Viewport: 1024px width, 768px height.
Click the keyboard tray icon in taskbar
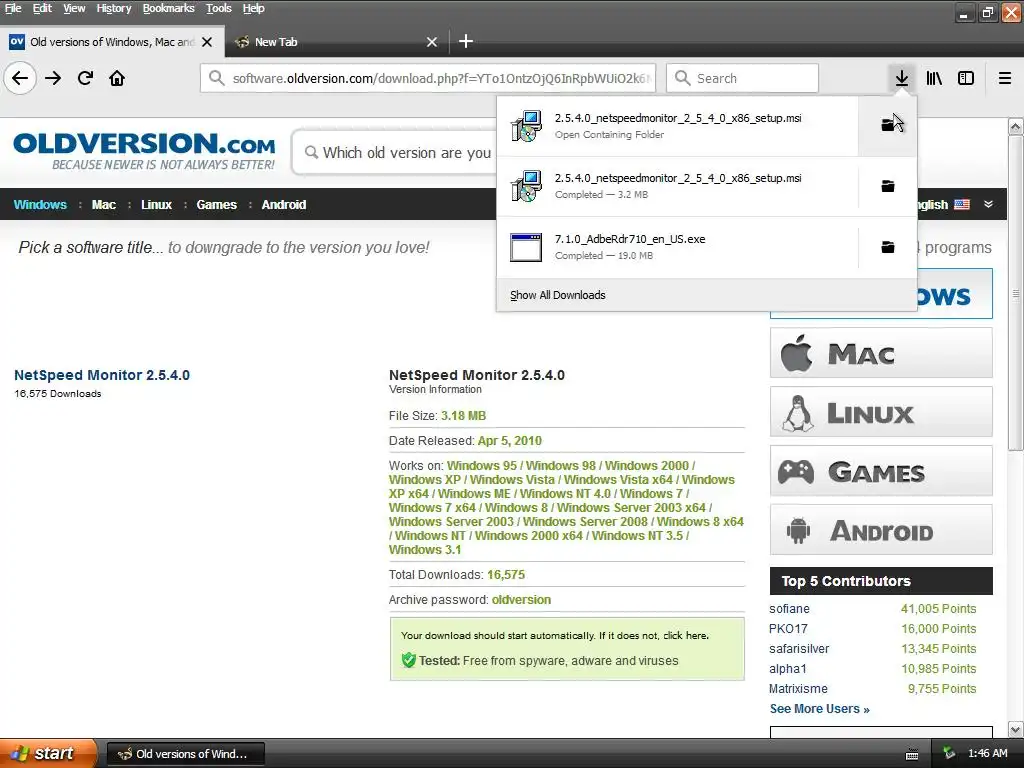912,754
